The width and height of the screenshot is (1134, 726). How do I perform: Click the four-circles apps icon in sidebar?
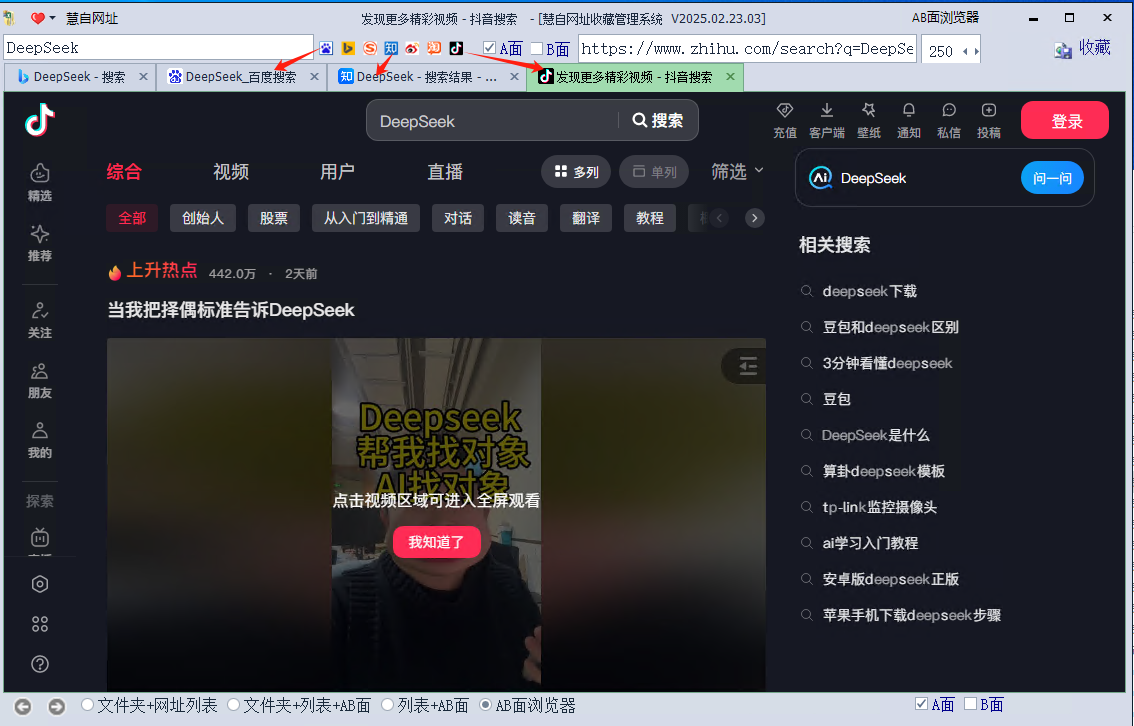point(40,624)
